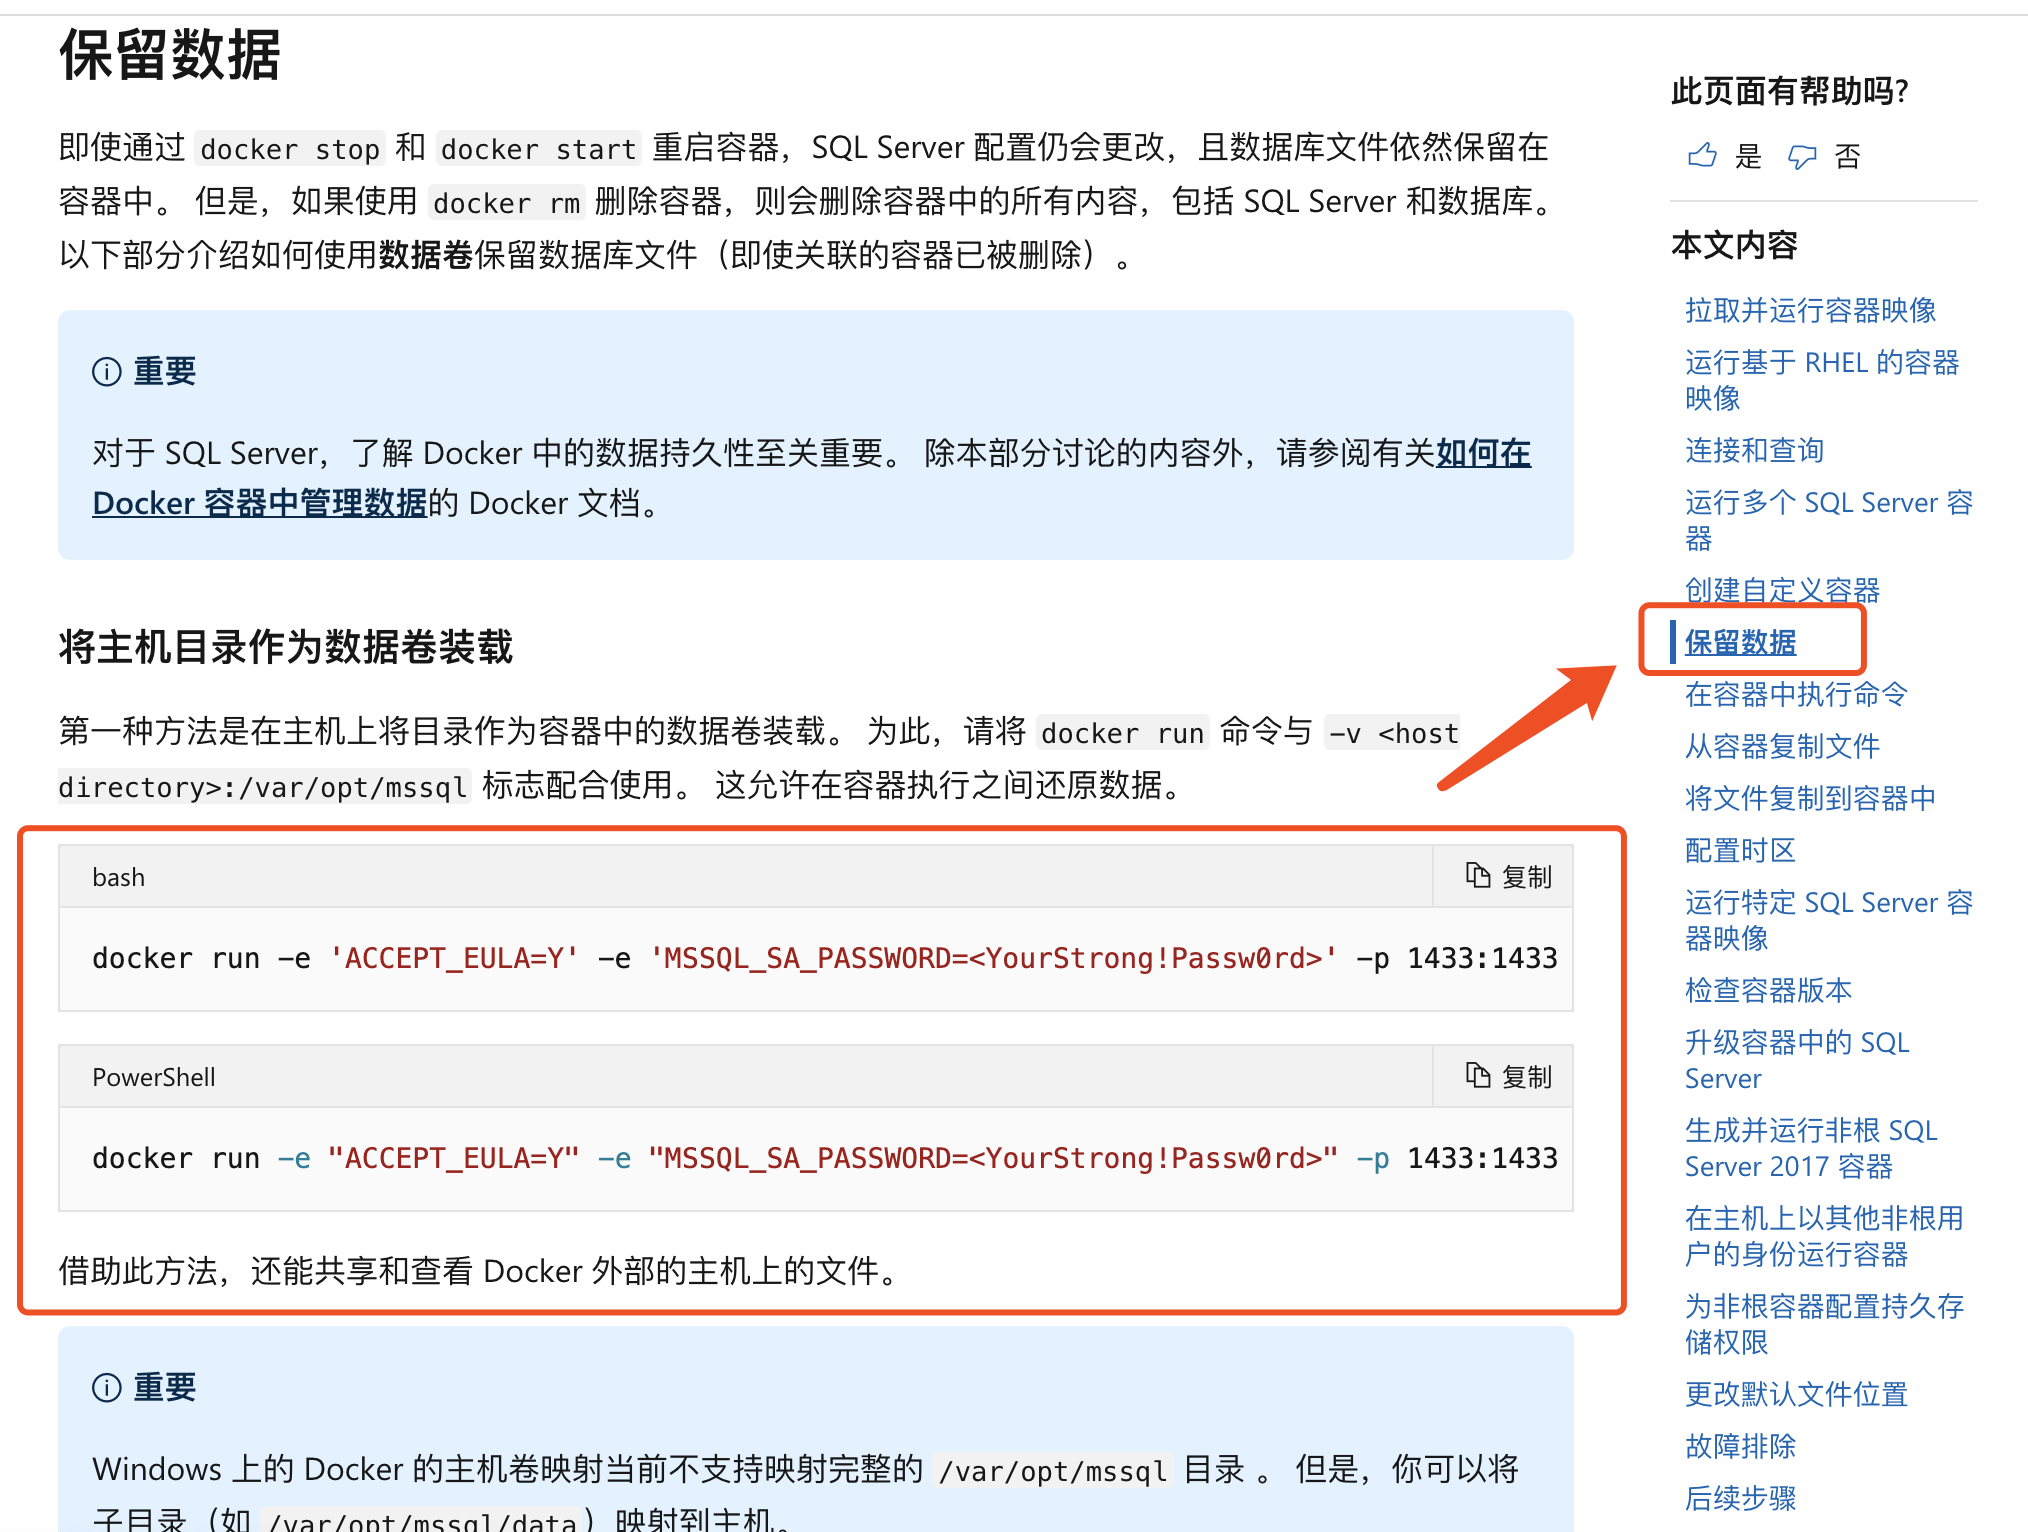Click the thumbs-down 否 feedback icon

(x=1802, y=156)
